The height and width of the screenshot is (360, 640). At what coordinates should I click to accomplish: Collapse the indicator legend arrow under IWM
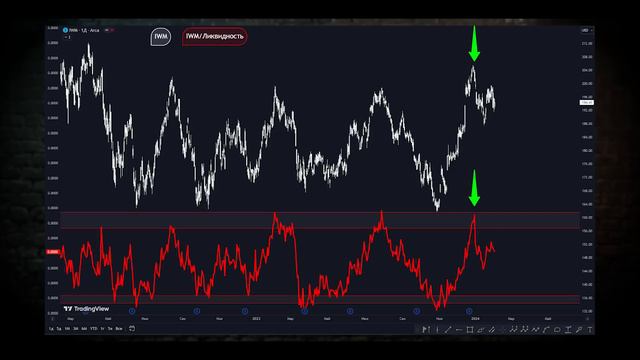pos(67,37)
